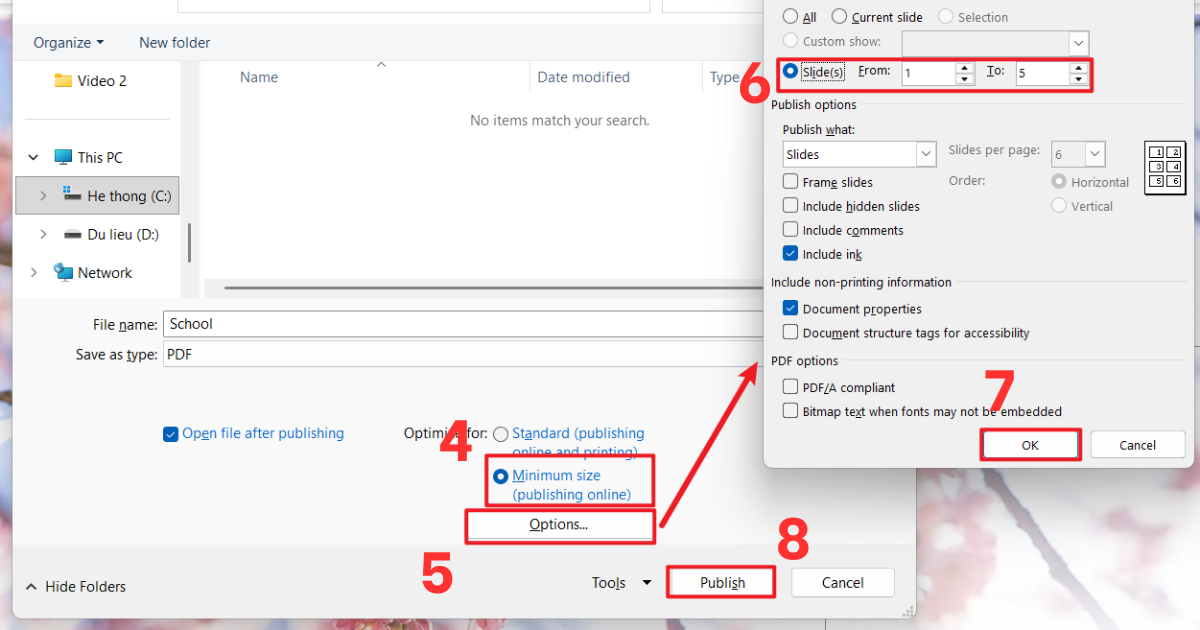Select the Vertical order radio button
Image resolution: width=1200 pixels, height=630 pixels.
(1059, 206)
